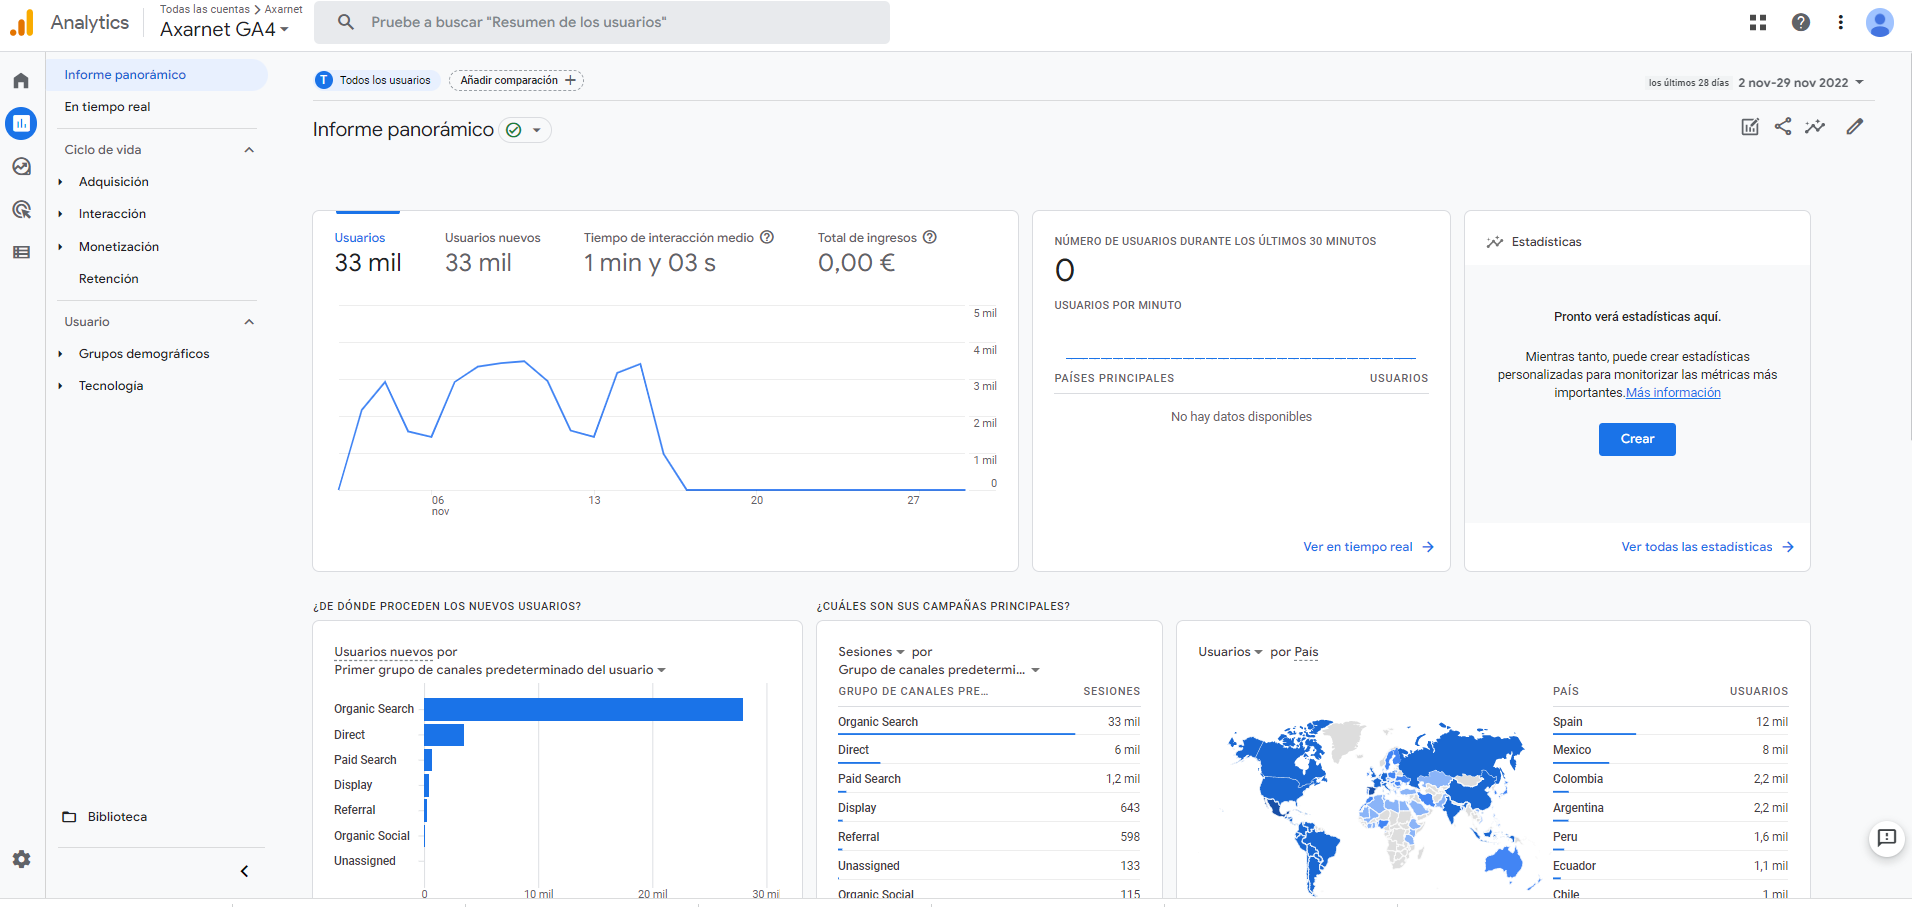Open Insights via the sparkline icon
This screenshot has height=907, width=1912.
pos(1817,126)
